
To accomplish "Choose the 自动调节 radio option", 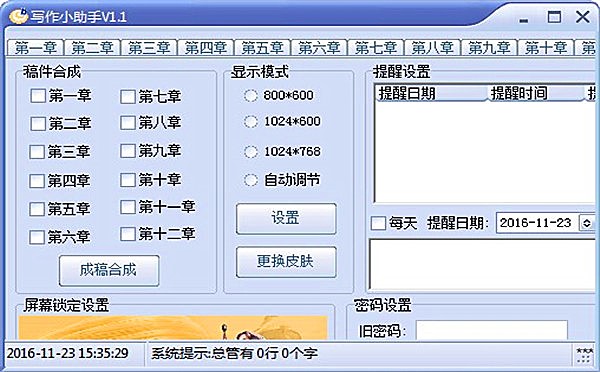I will pyautogui.click(x=251, y=180).
